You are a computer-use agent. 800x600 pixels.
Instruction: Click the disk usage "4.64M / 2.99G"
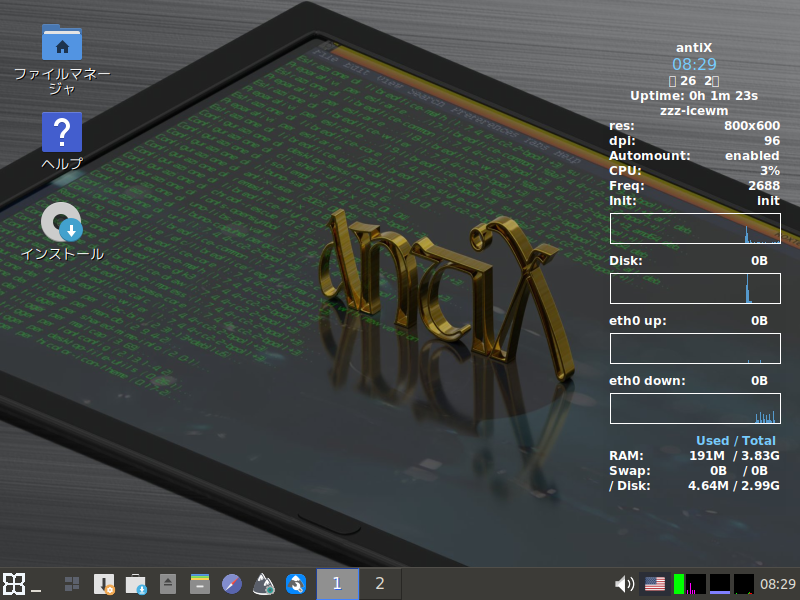(734, 486)
